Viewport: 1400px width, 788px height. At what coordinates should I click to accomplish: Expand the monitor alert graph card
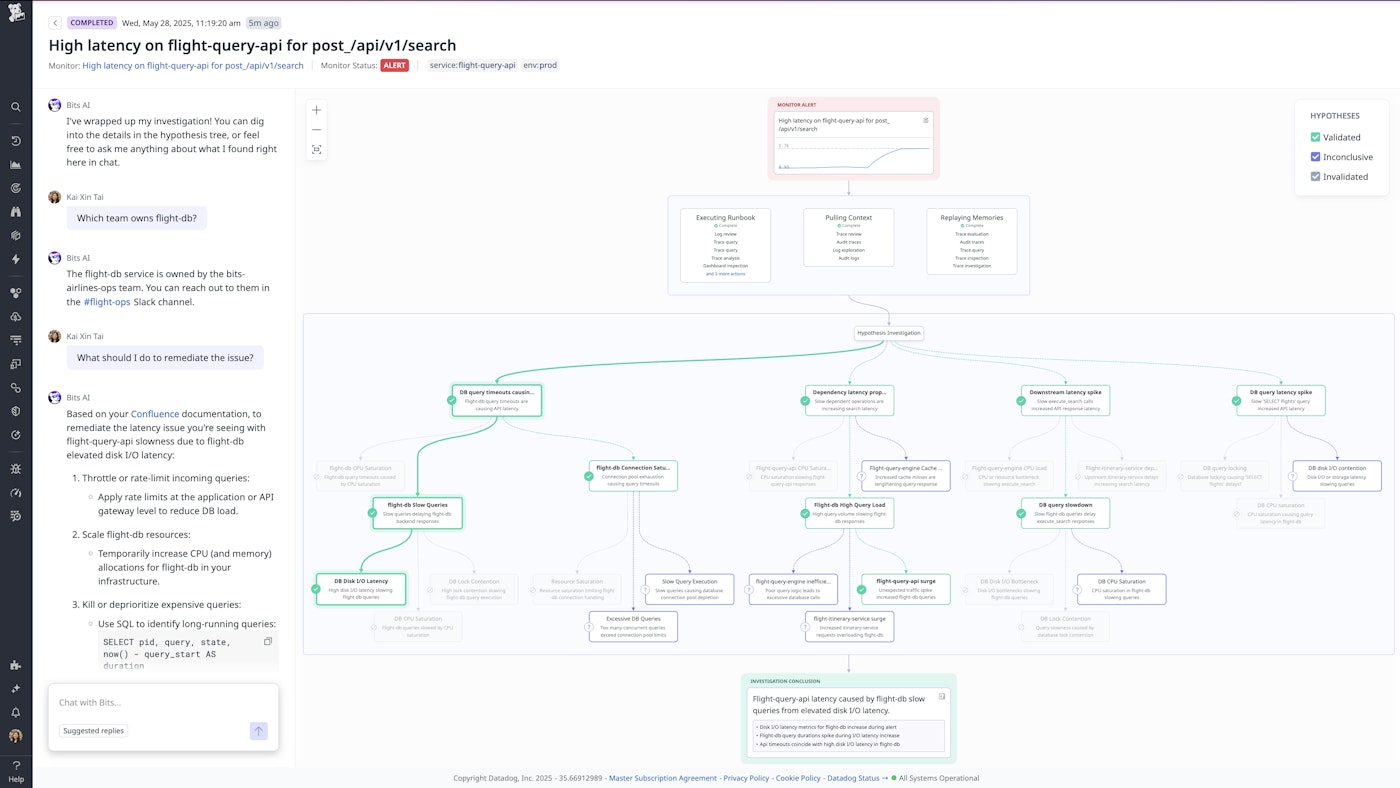(926, 120)
